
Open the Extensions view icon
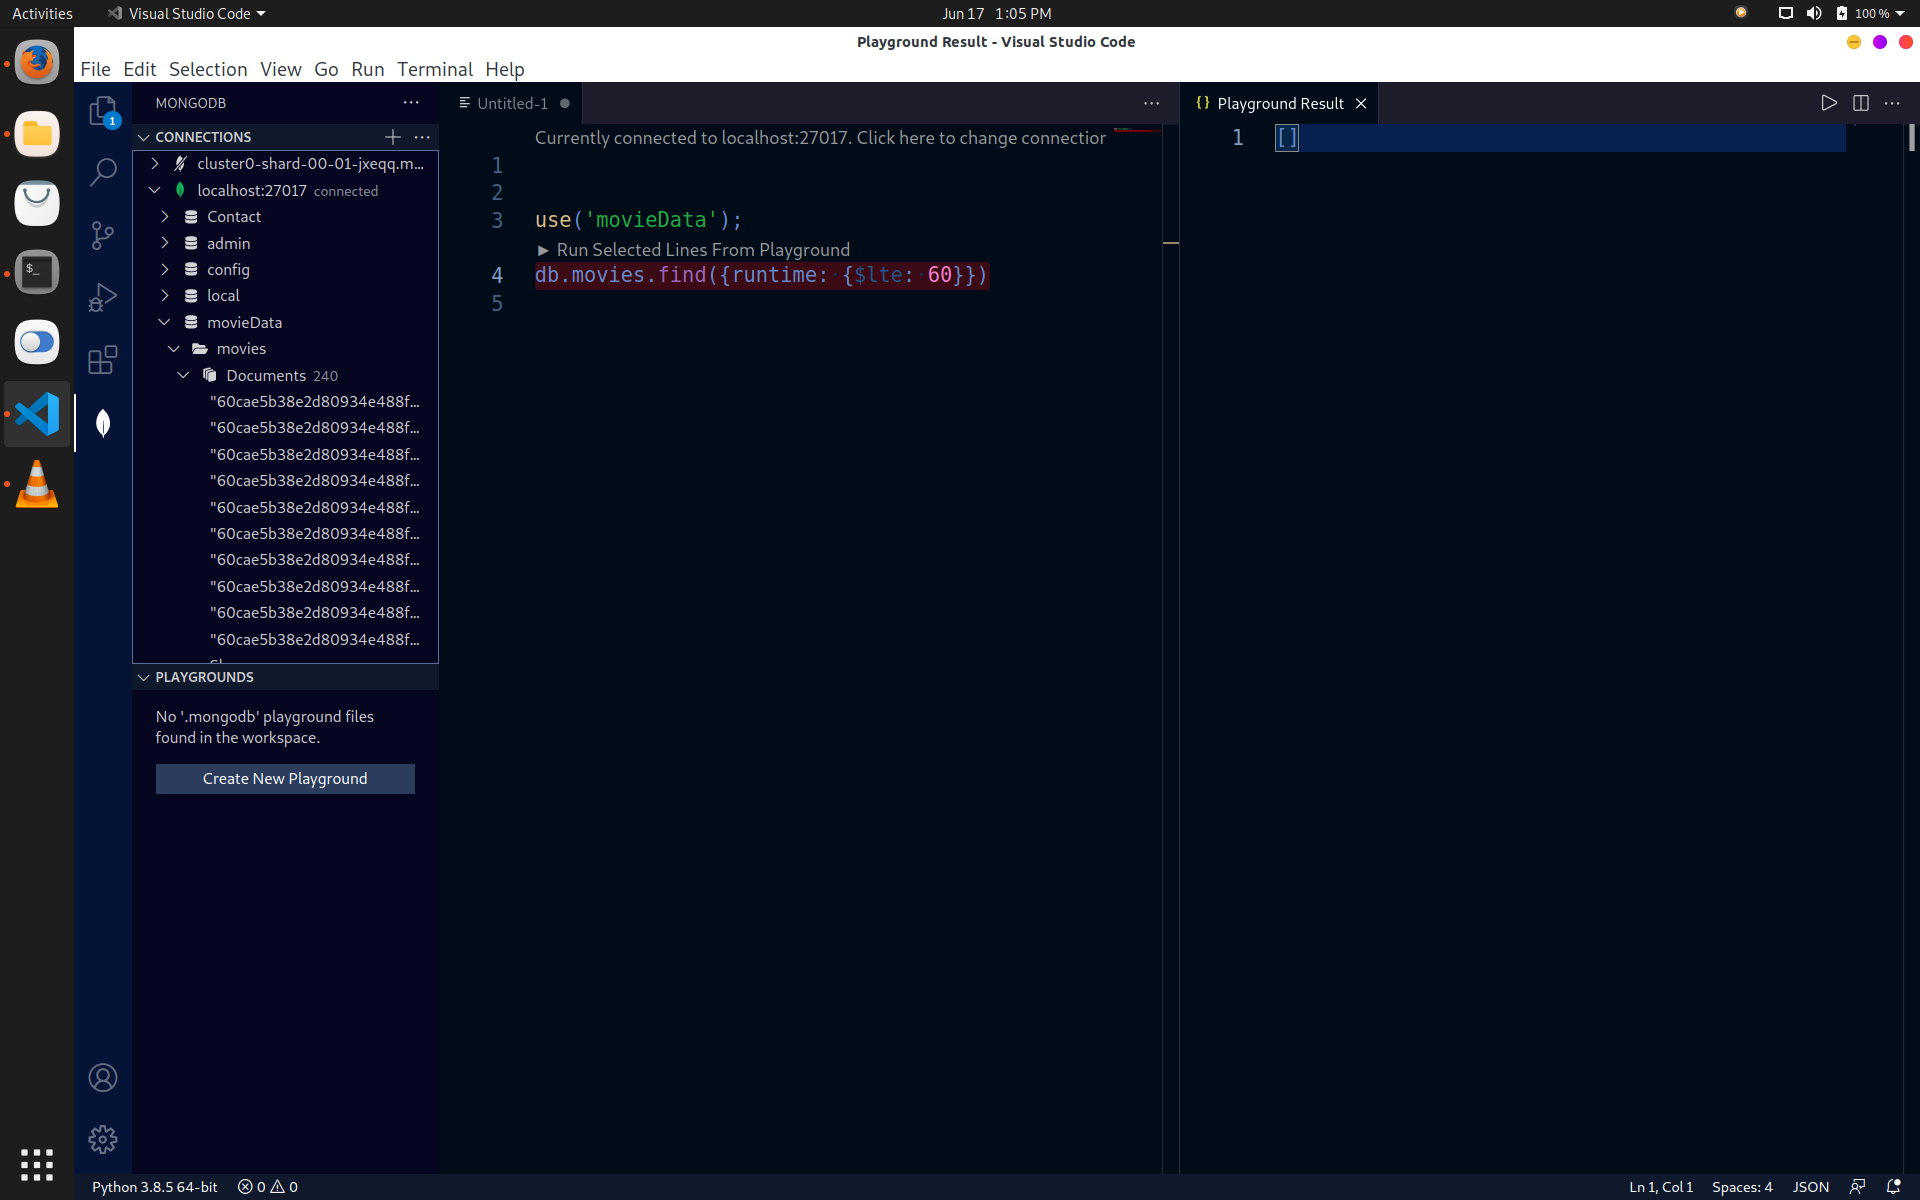click(x=103, y=360)
